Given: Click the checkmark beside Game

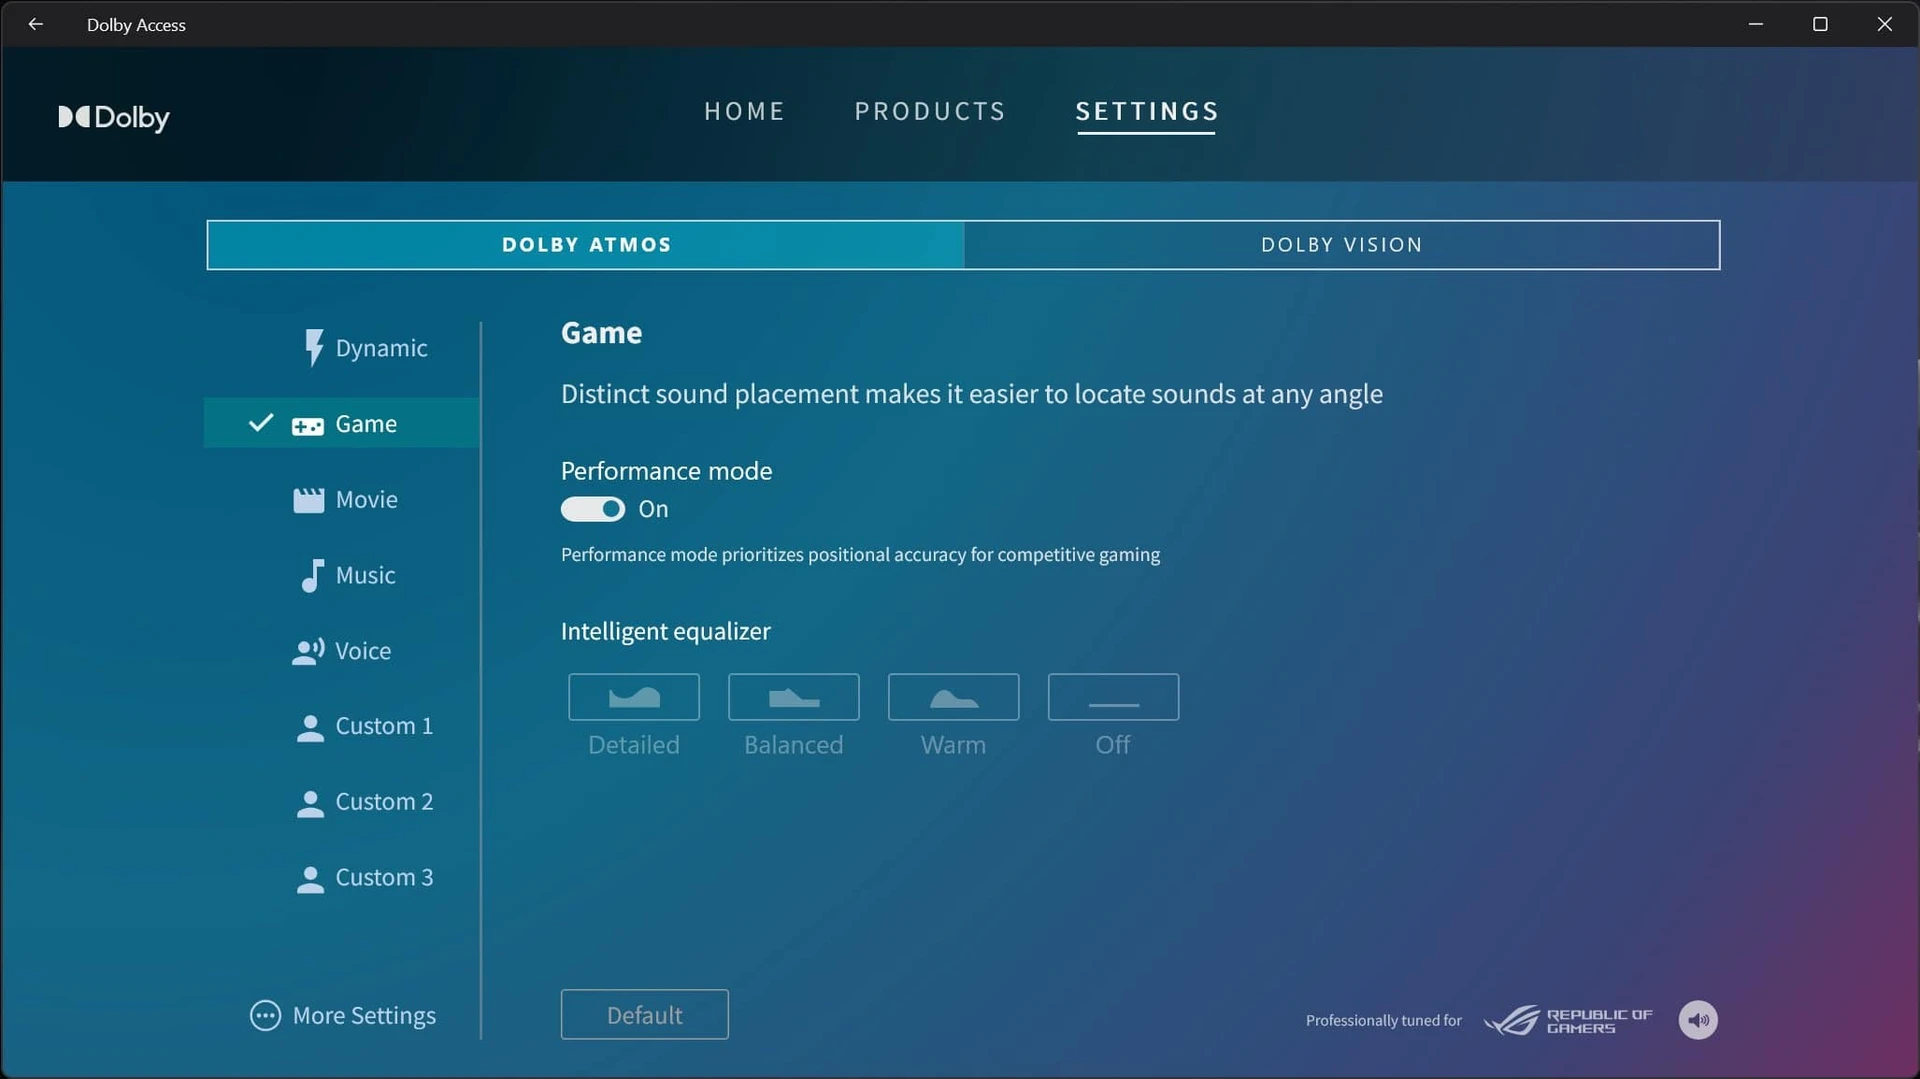Looking at the screenshot, I should (261, 423).
